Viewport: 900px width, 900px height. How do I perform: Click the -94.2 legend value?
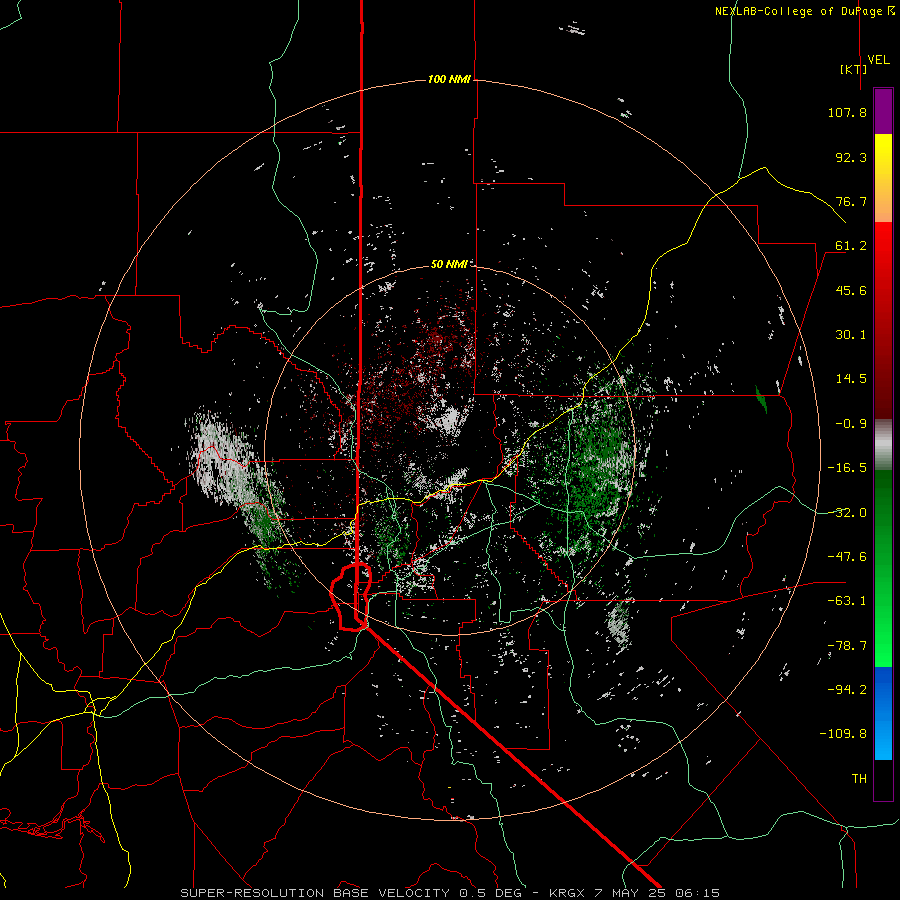[847, 690]
